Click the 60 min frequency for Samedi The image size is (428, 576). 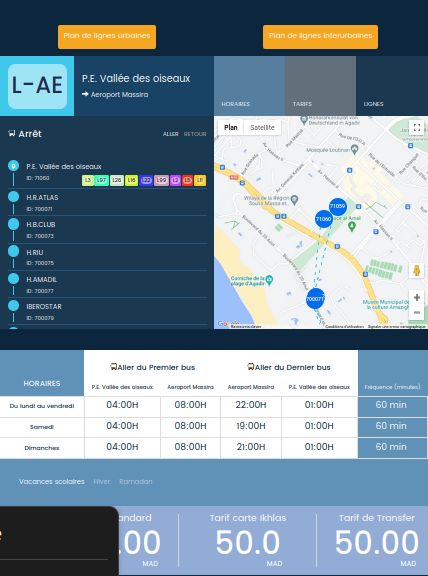391,426
